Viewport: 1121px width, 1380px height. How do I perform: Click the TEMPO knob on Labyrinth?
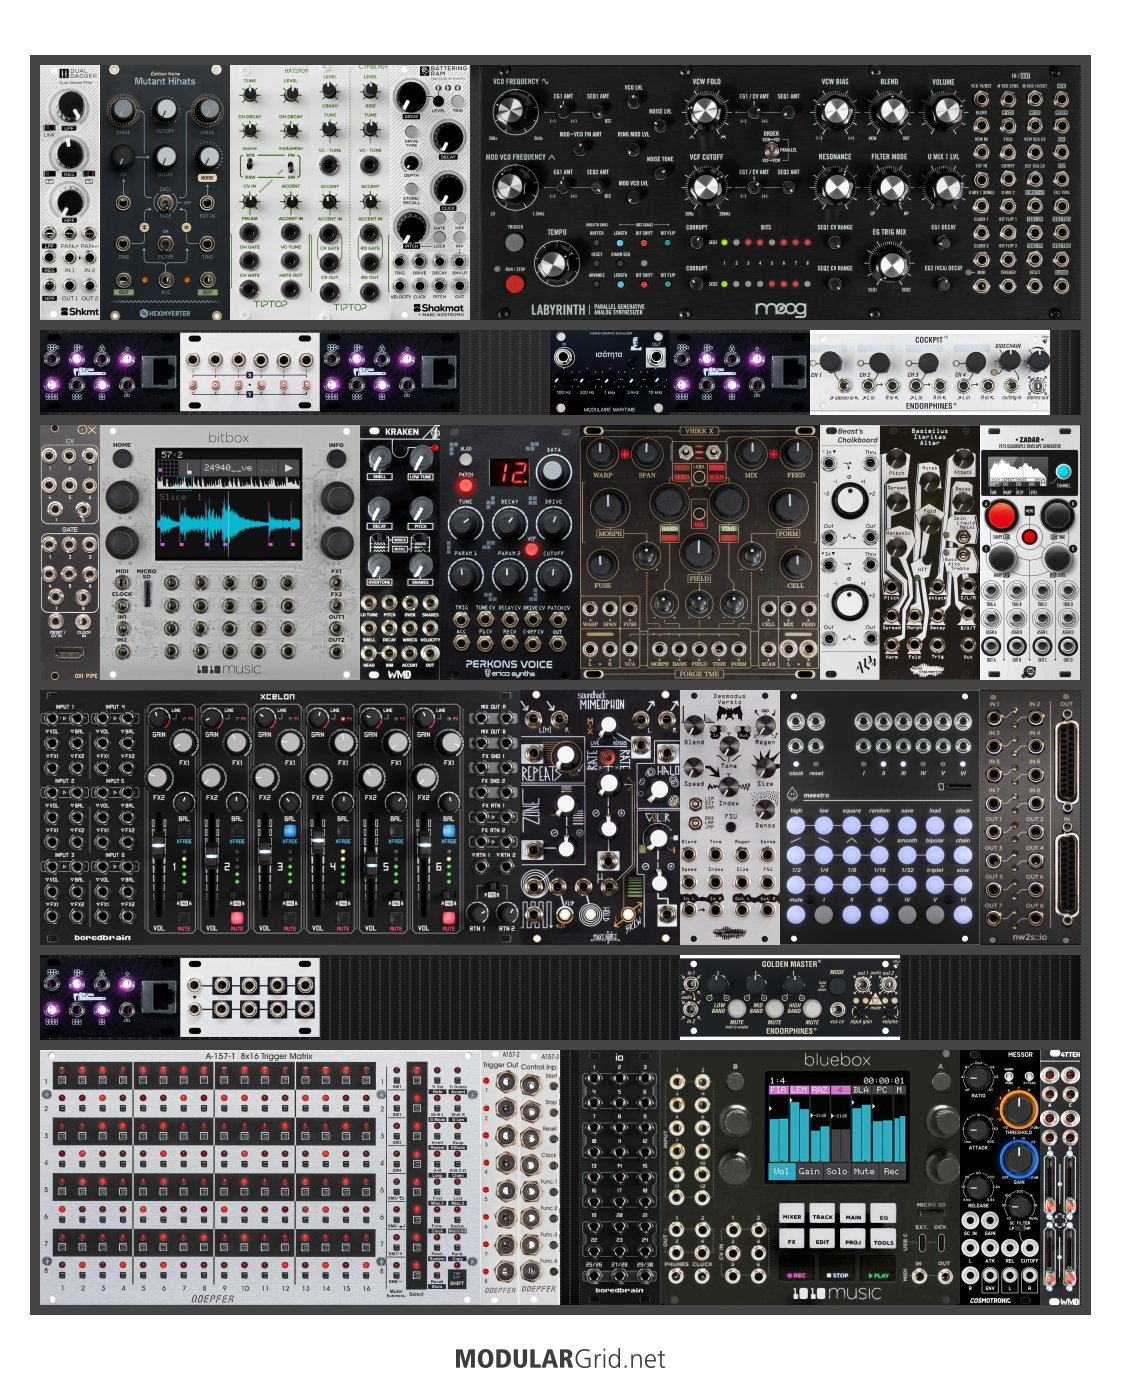(555, 264)
